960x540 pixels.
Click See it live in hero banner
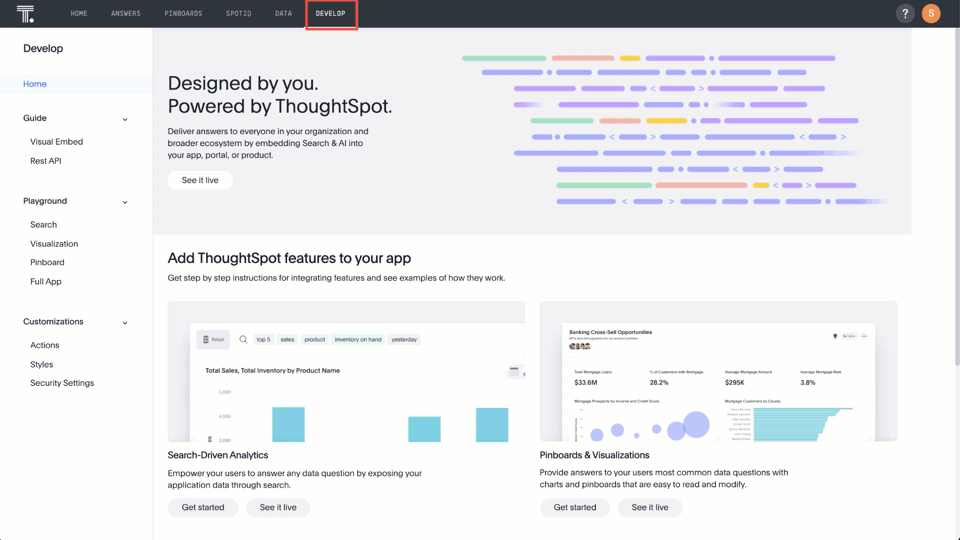200,180
